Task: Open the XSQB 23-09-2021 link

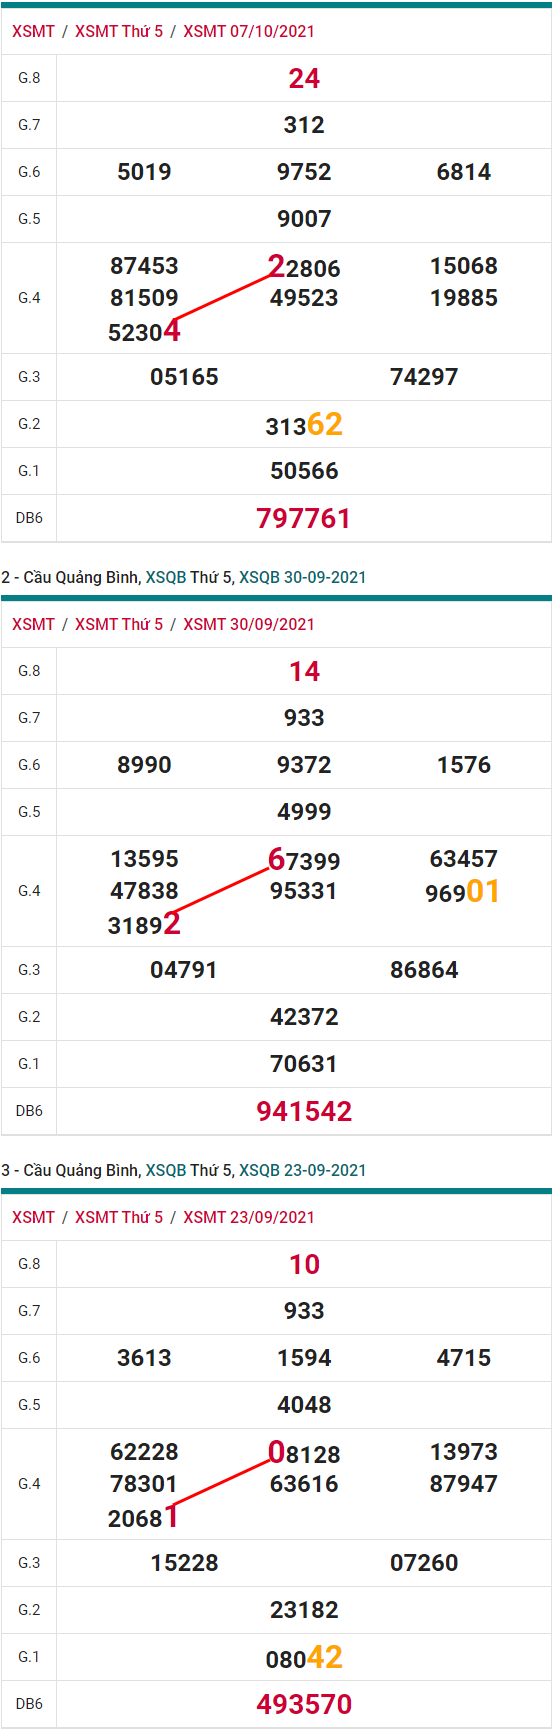Action: pos(302,1170)
